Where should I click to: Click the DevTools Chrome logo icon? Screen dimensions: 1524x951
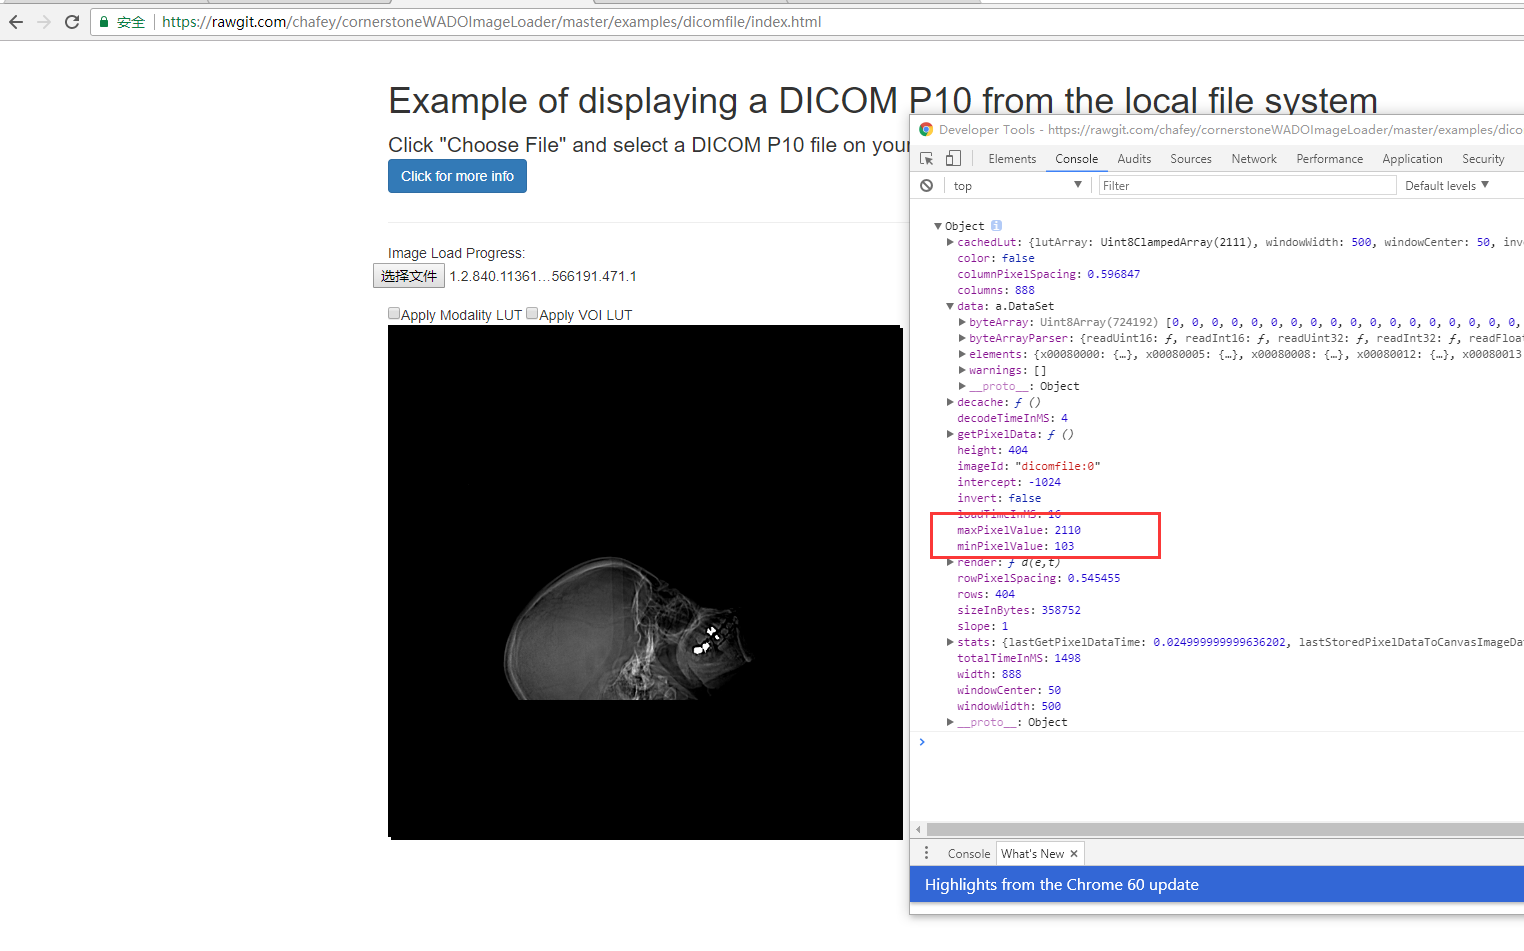926,129
